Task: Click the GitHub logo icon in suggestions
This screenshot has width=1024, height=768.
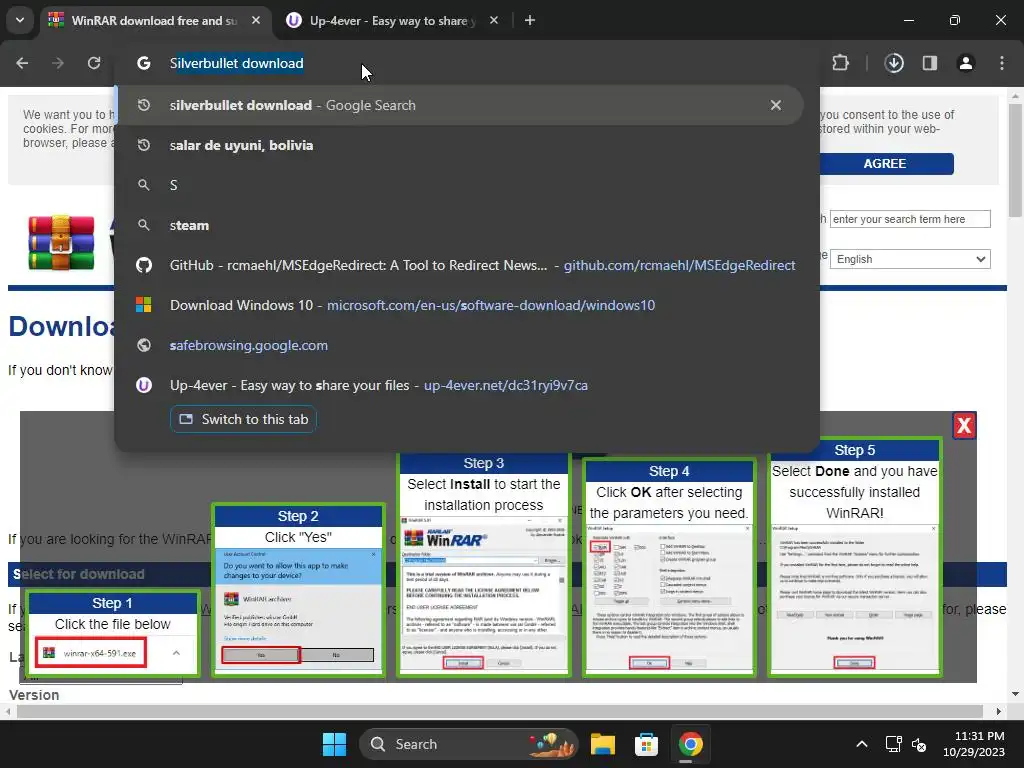Action: tap(144, 265)
